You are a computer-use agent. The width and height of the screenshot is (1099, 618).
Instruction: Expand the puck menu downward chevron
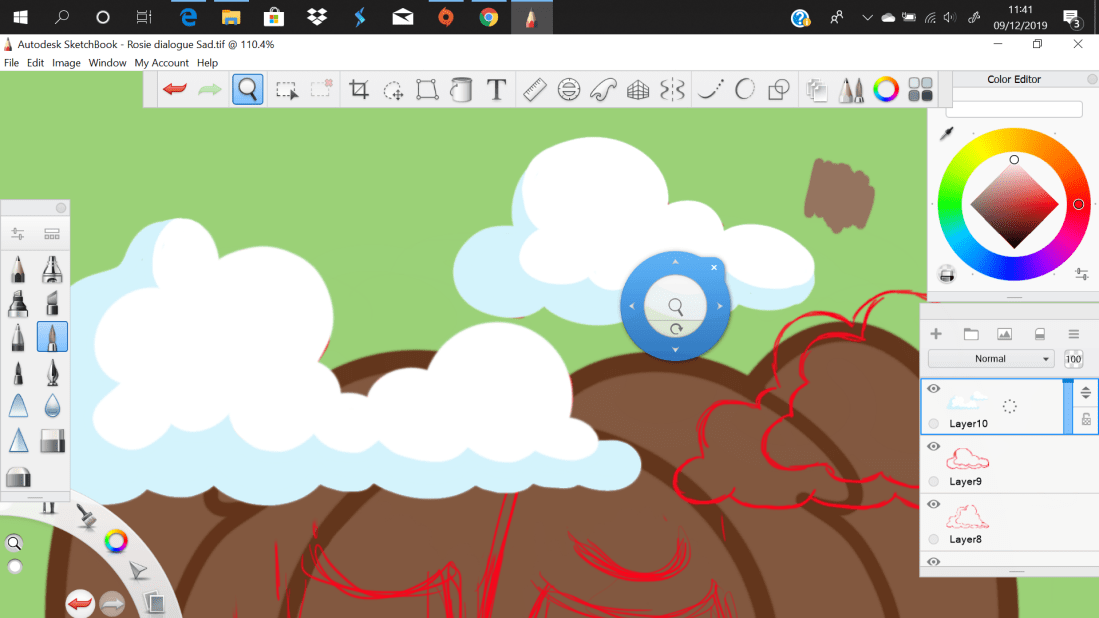click(x=675, y=349)
